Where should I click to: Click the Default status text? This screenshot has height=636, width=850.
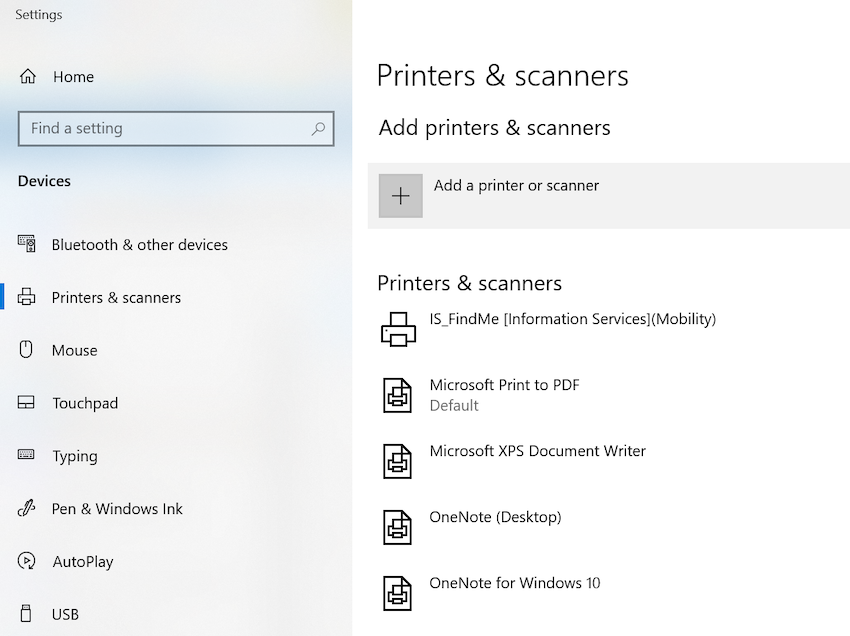tap(454, 406)
